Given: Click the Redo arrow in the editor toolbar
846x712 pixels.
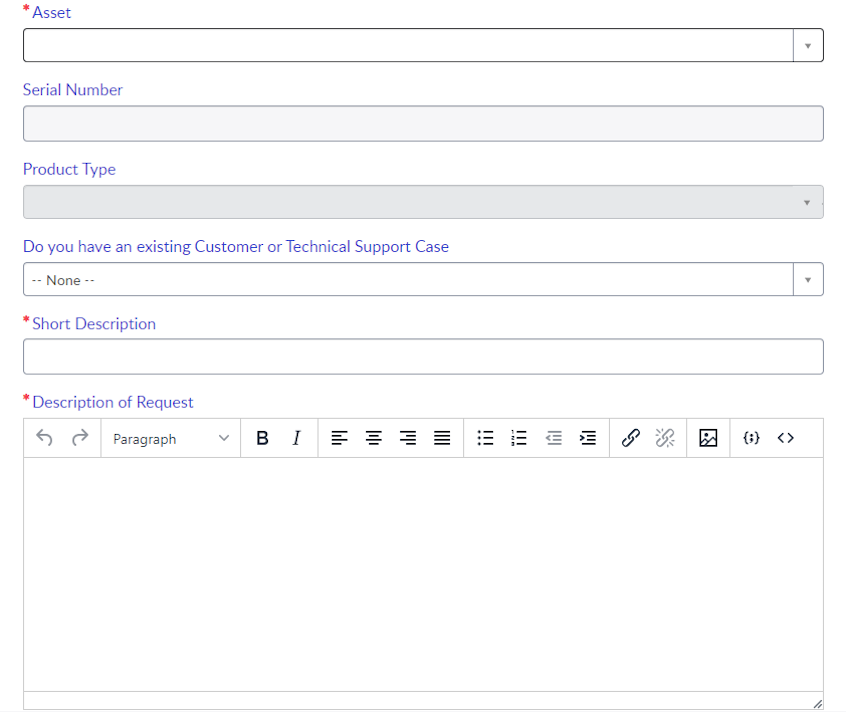Looking at the screenshot, I should 79,437.
